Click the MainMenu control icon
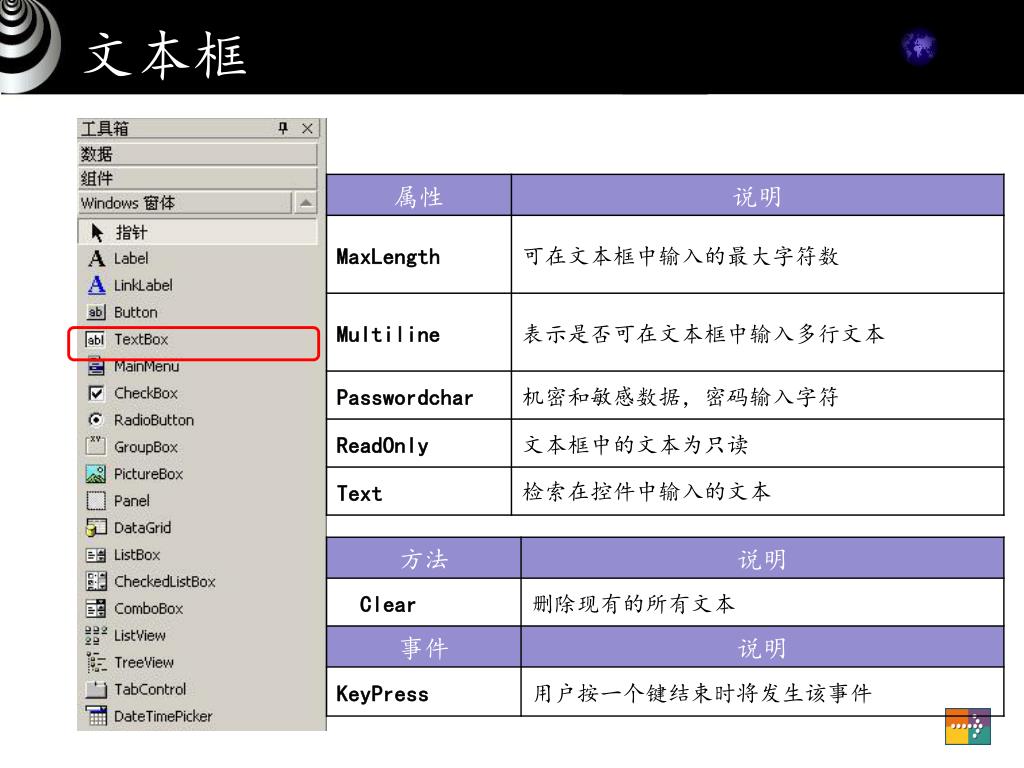Screen dimensions: 1024x768 95,366
